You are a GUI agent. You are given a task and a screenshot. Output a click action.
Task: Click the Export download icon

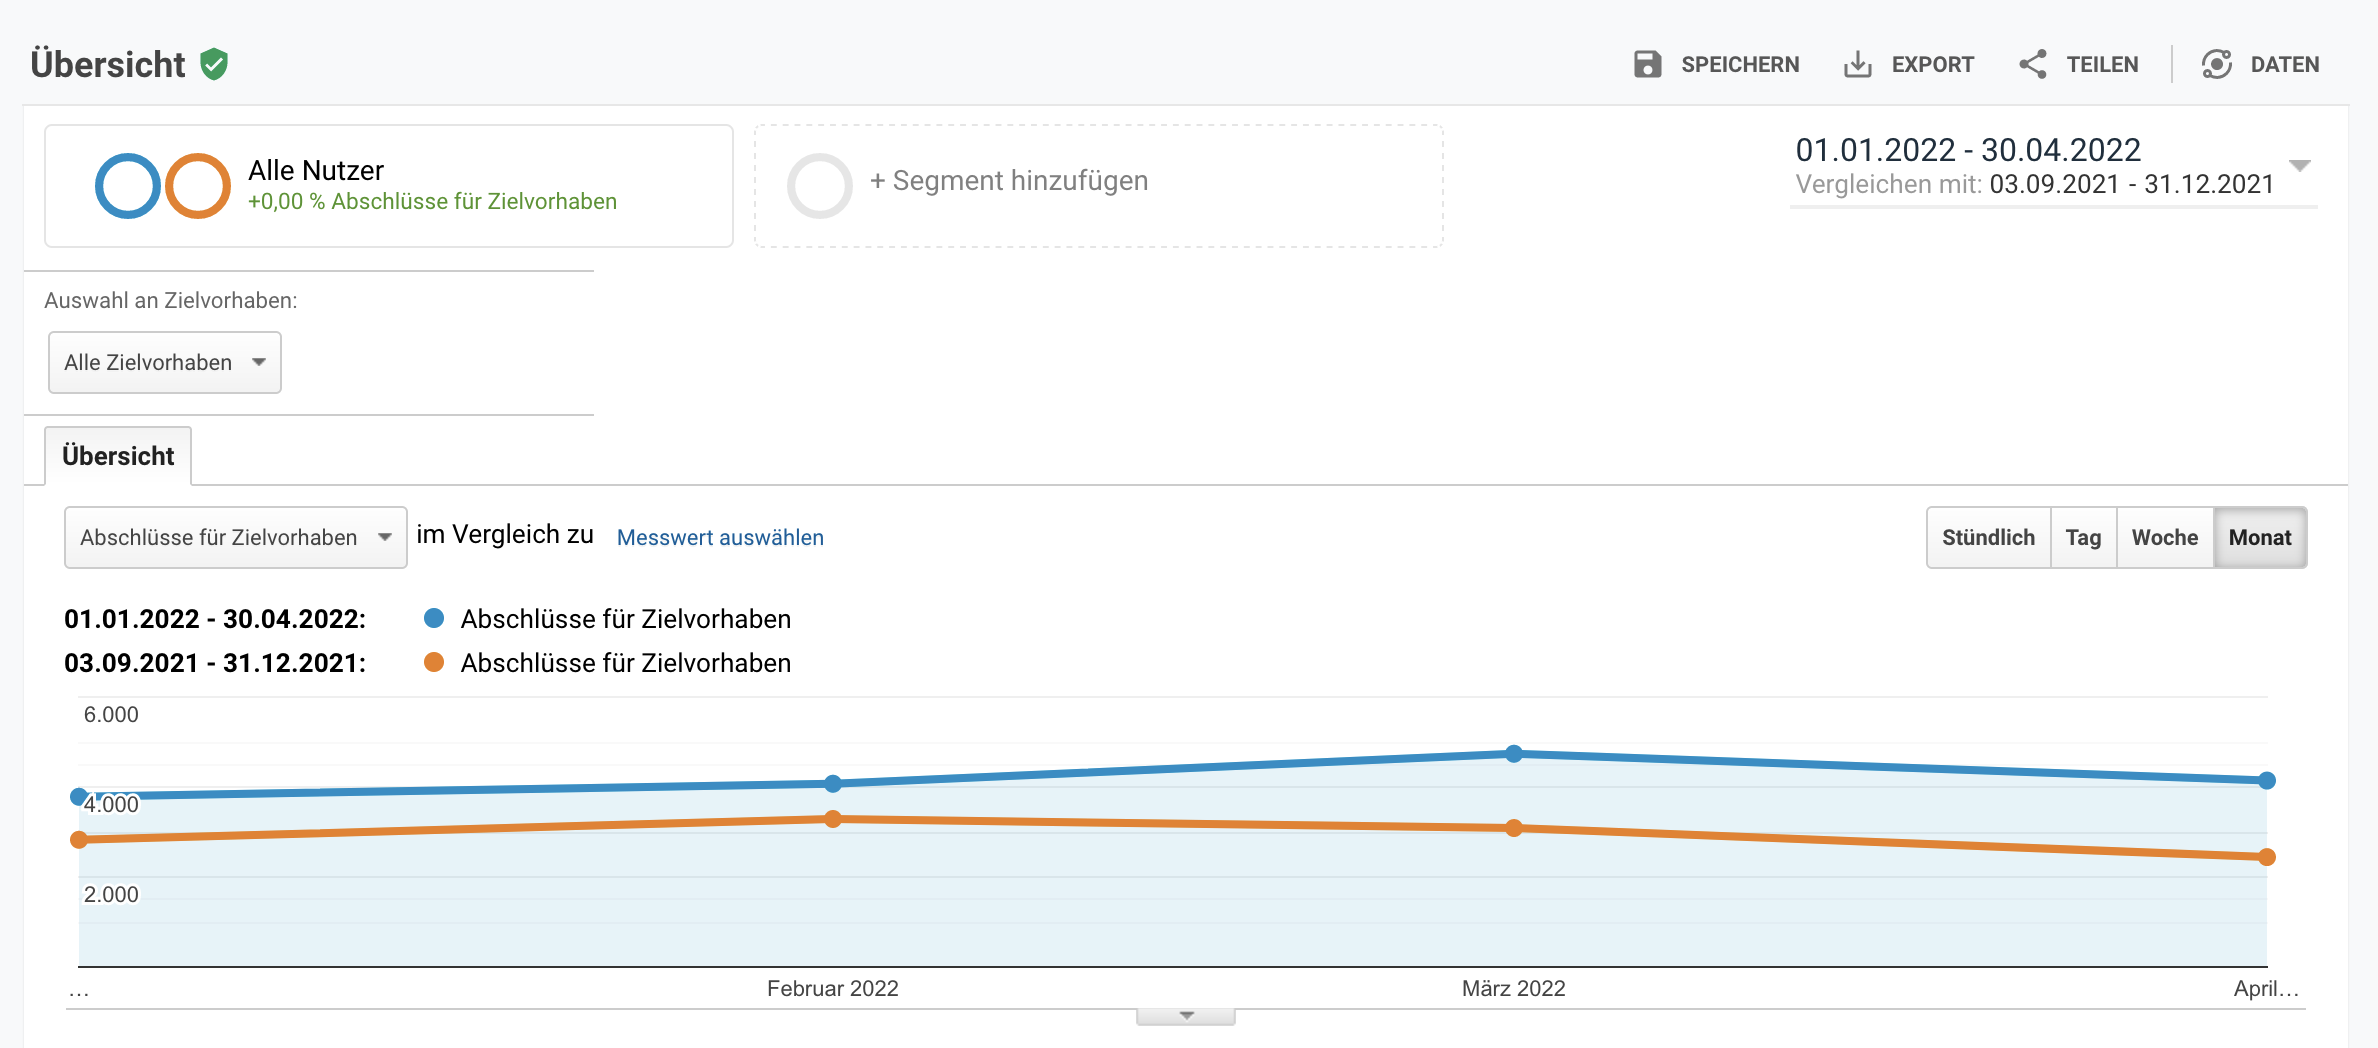coord(1858,63)
